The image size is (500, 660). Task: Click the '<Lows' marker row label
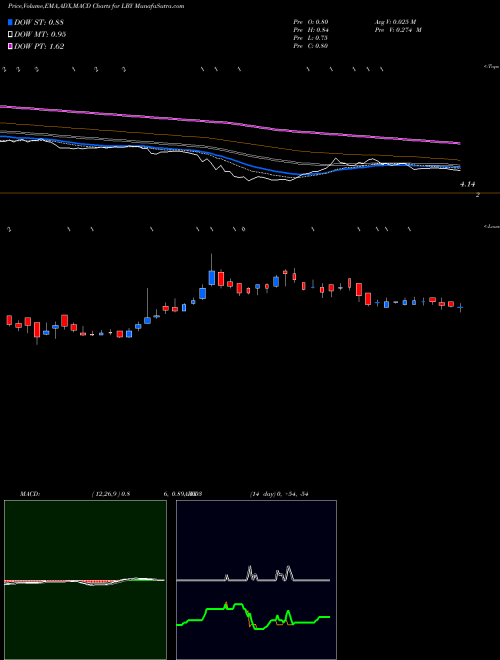click(491, 226)
